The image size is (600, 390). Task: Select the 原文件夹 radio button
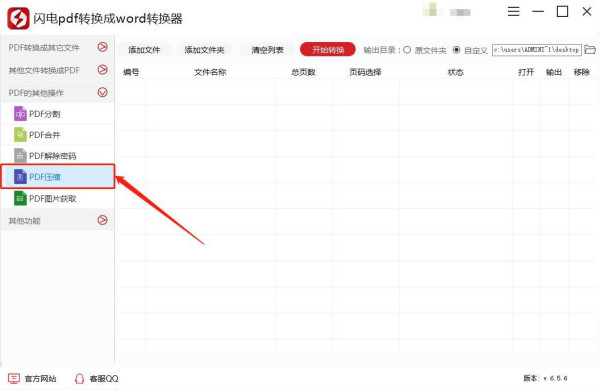point(407,50)
